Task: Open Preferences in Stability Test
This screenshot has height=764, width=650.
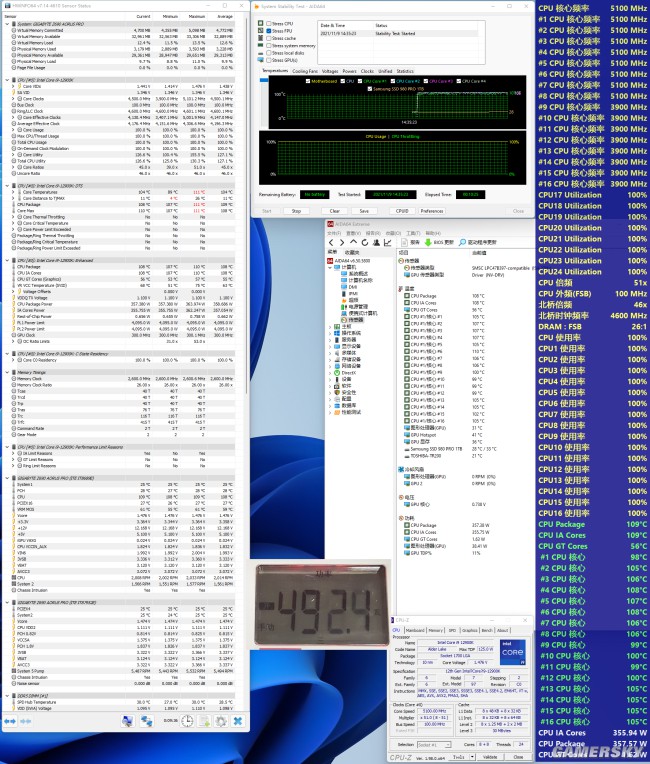Action: [432, 211]
